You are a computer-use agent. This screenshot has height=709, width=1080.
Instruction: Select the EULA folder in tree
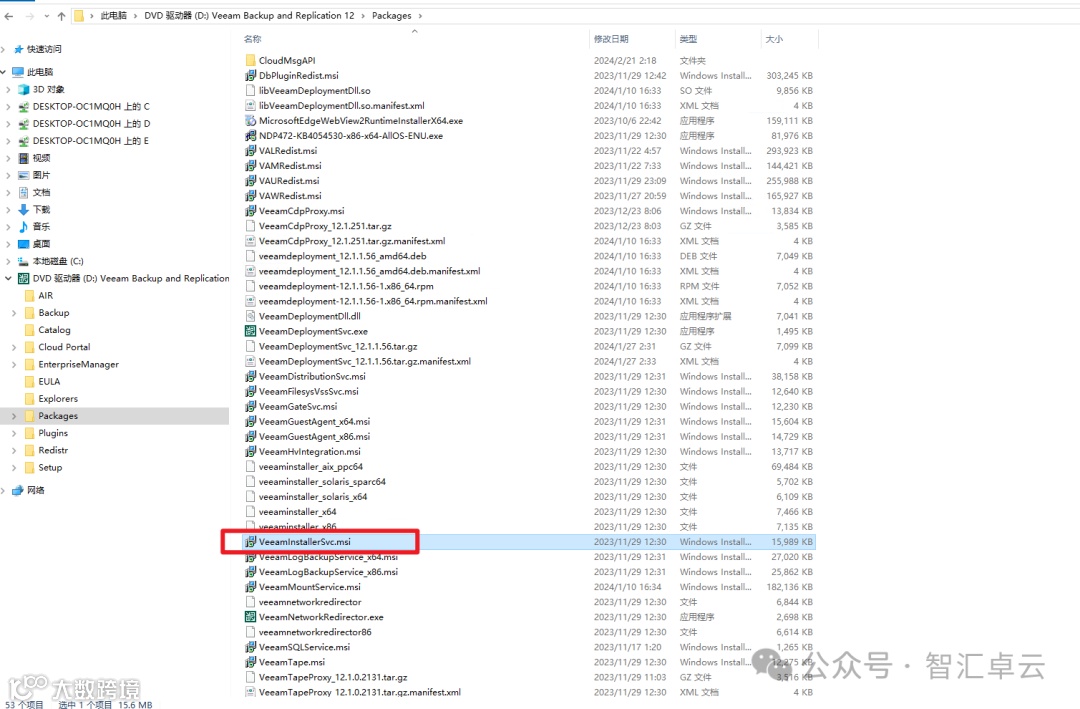pos(49,382)
